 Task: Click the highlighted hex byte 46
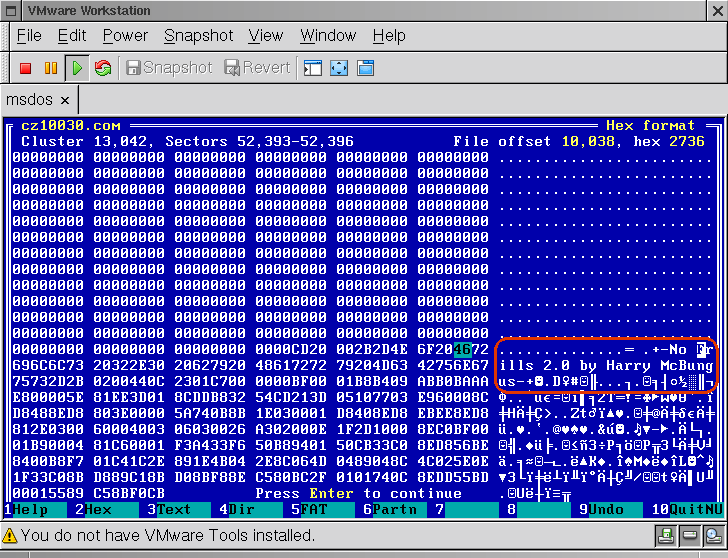(462, 349)
